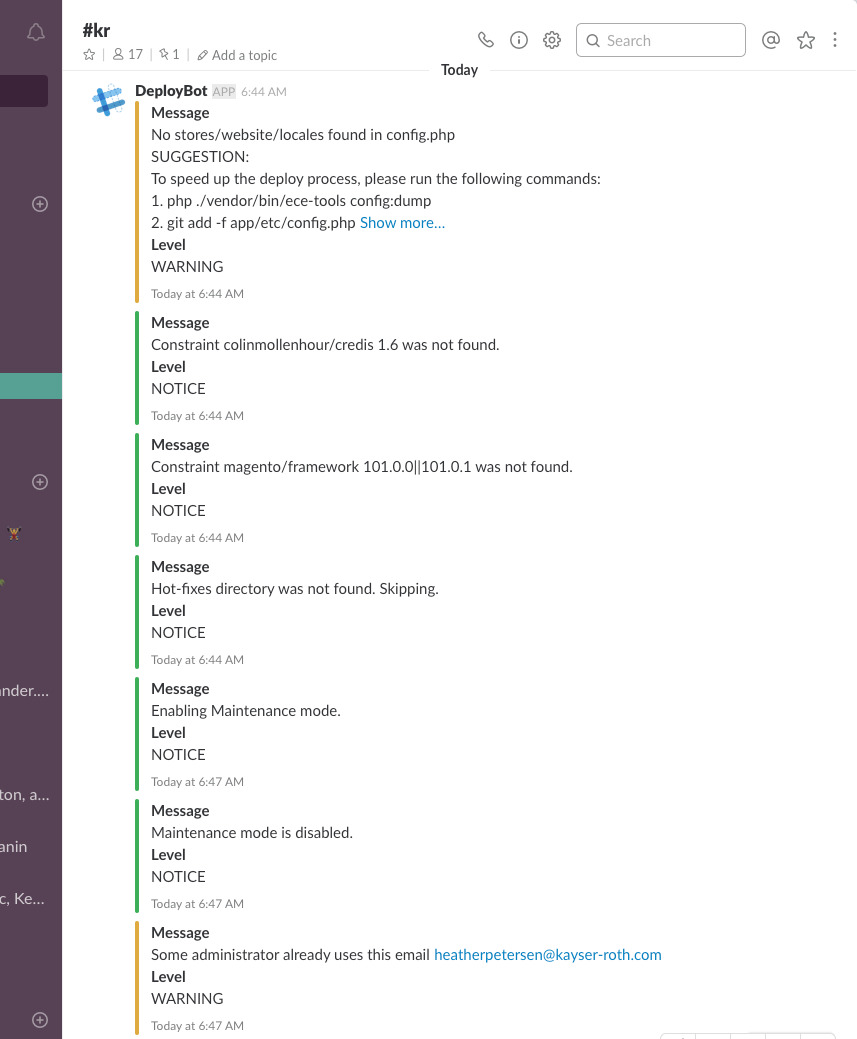Open the more options overflow menu

point(835,40)
